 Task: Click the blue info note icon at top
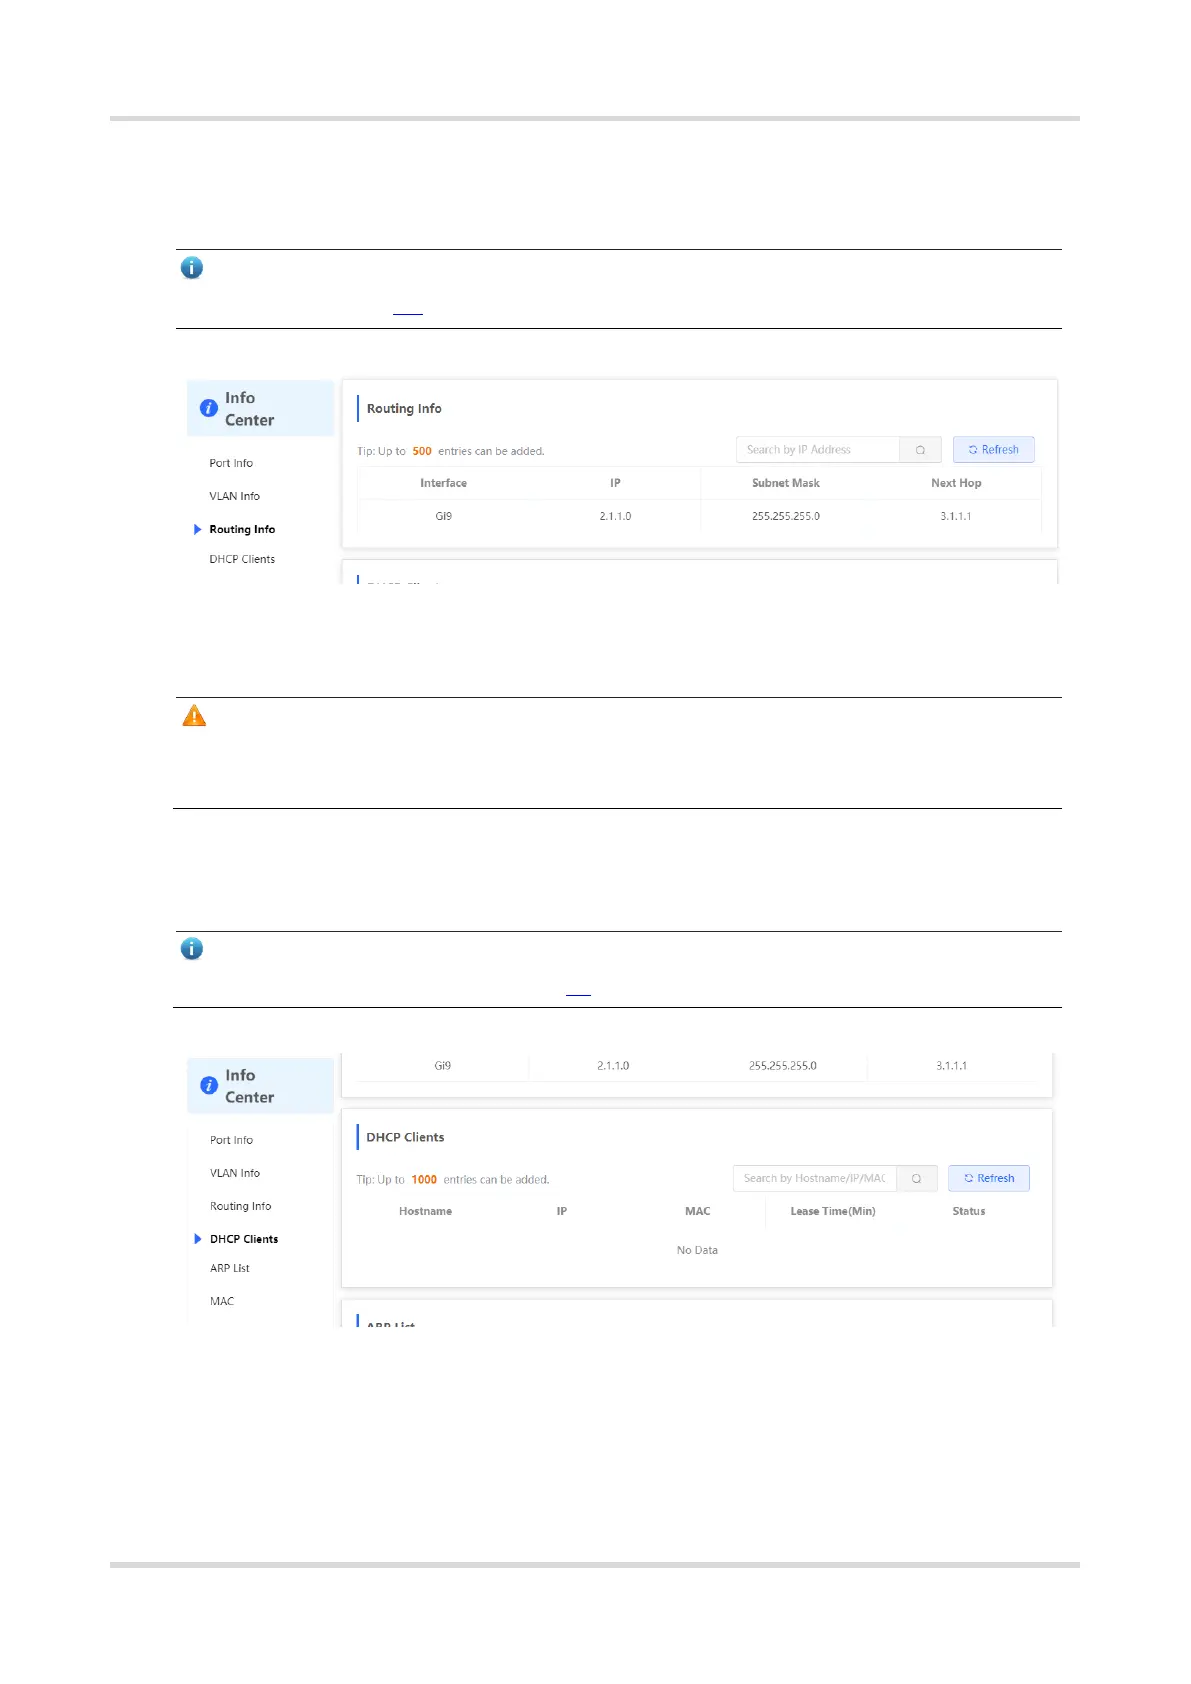coord(192,268)
